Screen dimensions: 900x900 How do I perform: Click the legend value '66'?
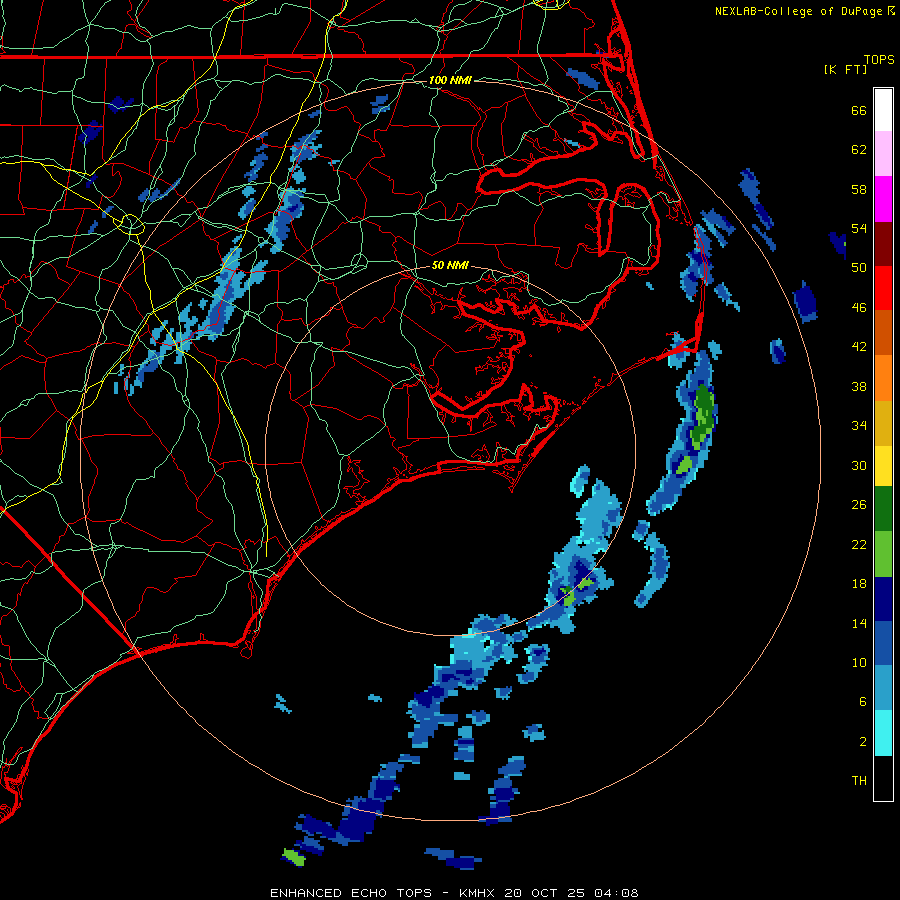859,110
